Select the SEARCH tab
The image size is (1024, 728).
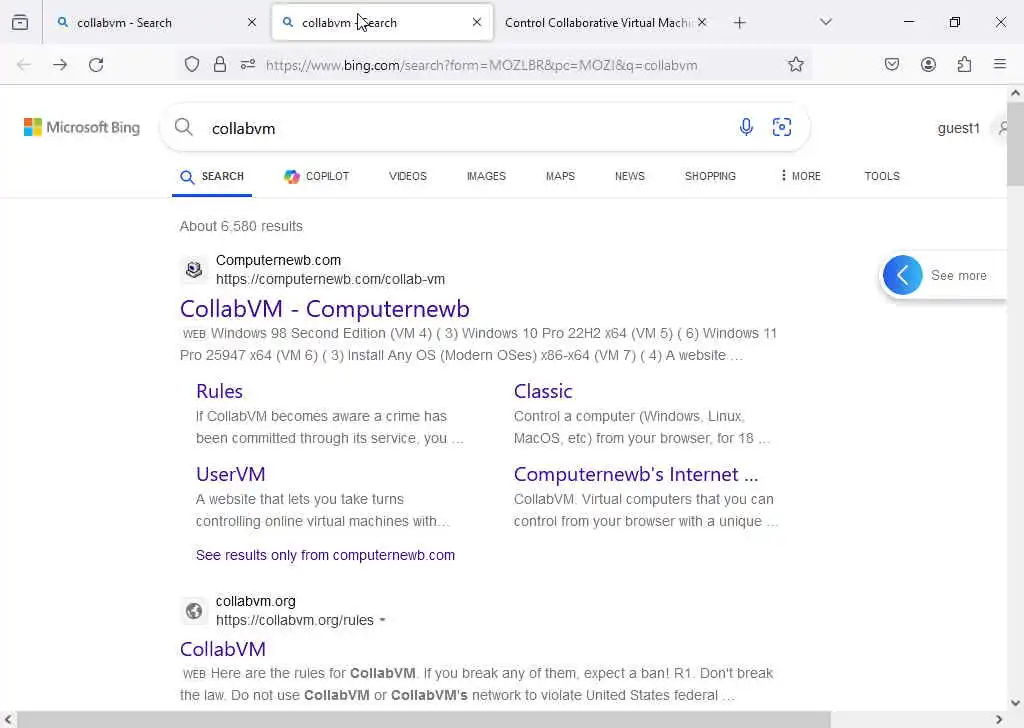point(212,176)
